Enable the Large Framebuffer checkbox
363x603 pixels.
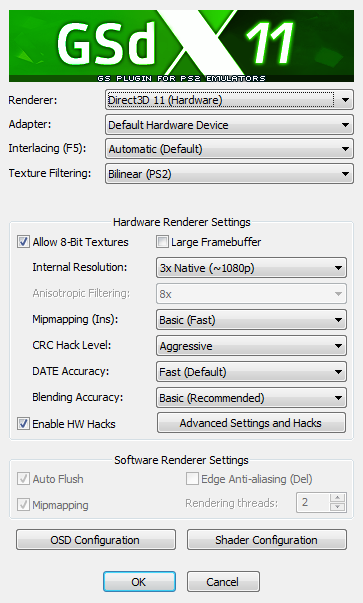pos(162,242)
